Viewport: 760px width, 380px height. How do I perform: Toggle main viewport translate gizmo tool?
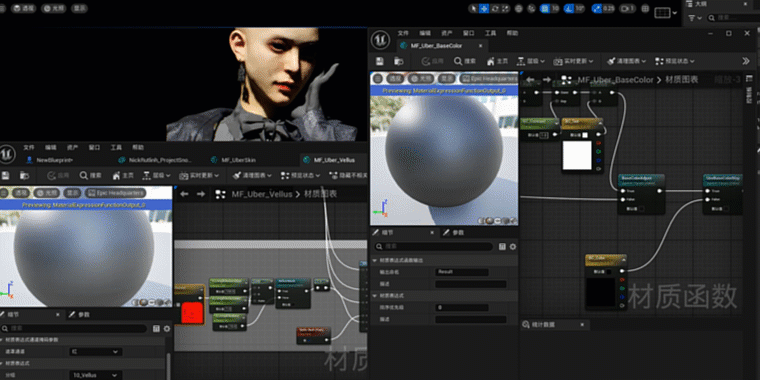click(484, 8)
